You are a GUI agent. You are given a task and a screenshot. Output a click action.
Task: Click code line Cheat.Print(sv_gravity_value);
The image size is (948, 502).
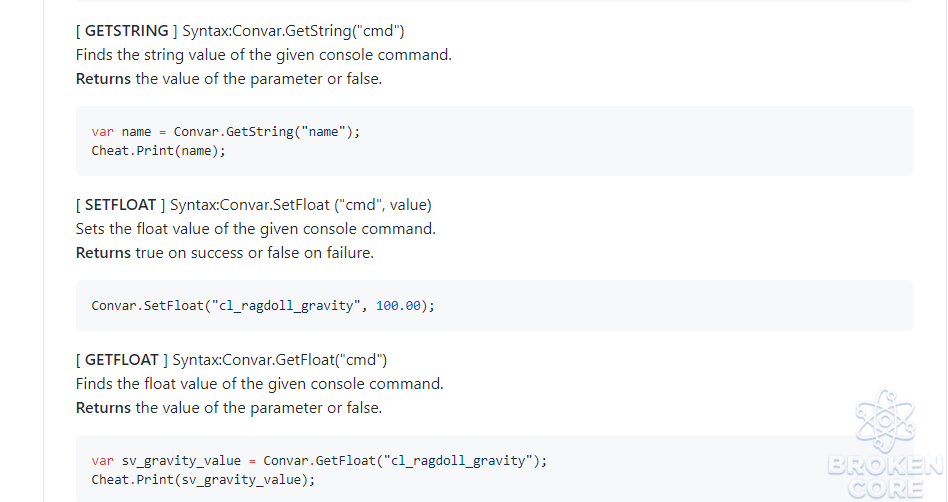coord(203,480)
